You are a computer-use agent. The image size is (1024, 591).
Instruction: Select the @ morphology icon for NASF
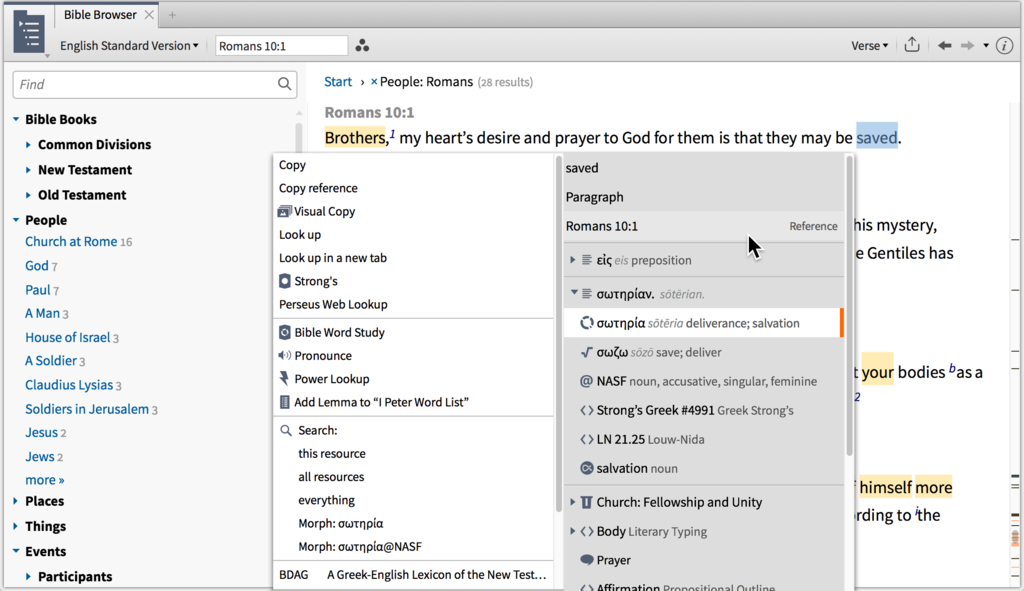pyautogui.click(x=586, y=381)
